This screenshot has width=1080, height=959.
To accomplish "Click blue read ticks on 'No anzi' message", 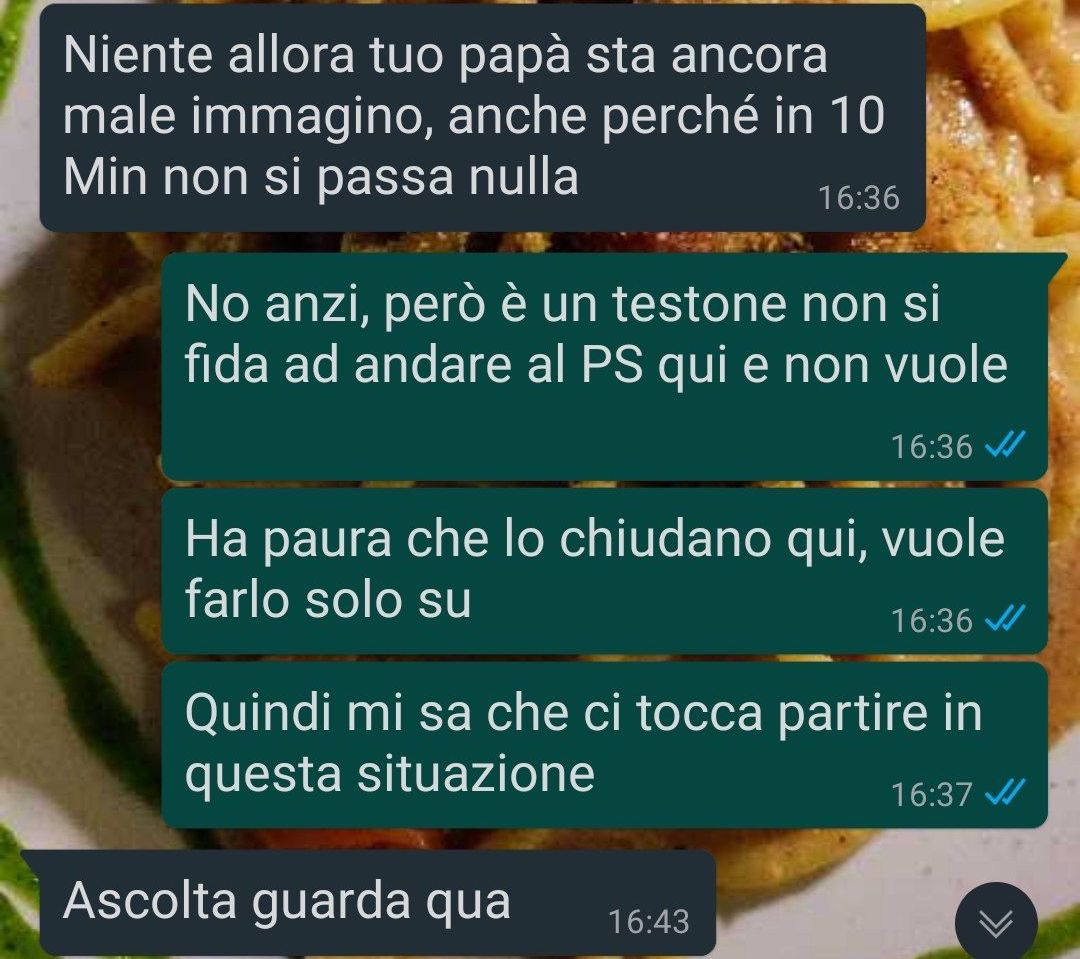I will tap(1006, 444).
